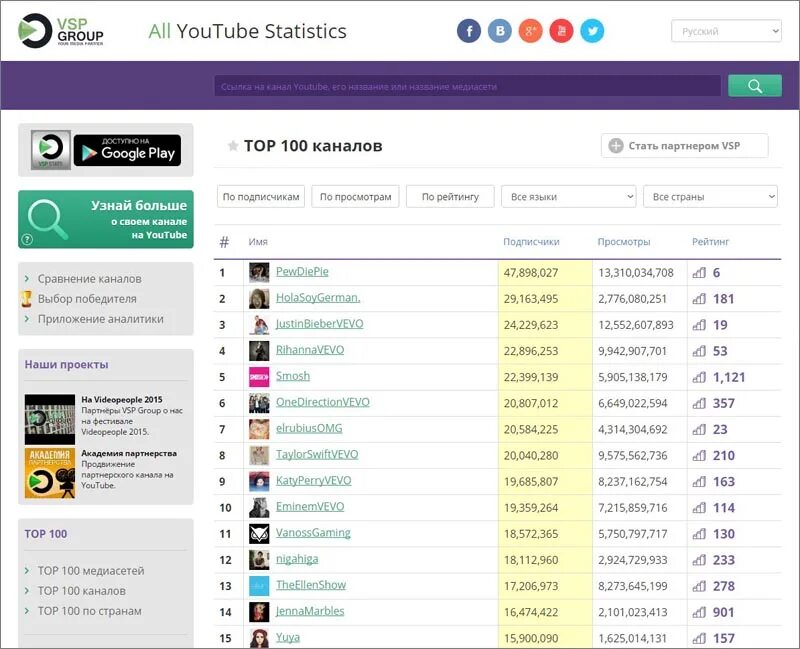Sort by По рейтингу
The image size is (800, 649).
click(x=450, y=196)
